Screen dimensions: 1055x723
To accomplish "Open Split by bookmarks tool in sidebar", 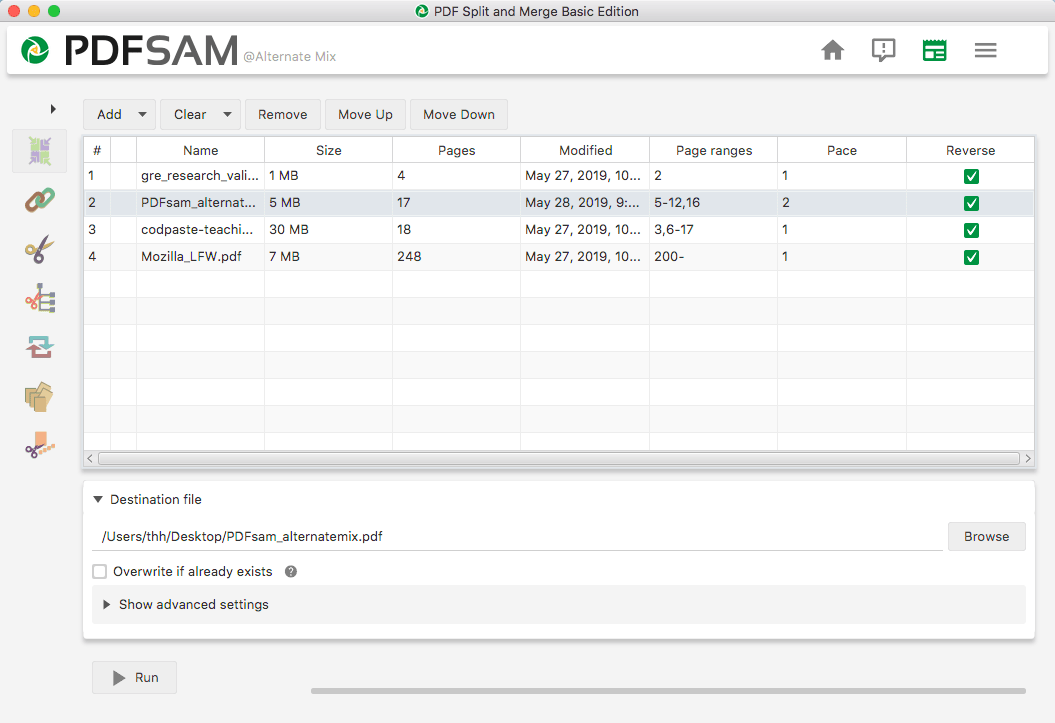I will tap(40, 299).
